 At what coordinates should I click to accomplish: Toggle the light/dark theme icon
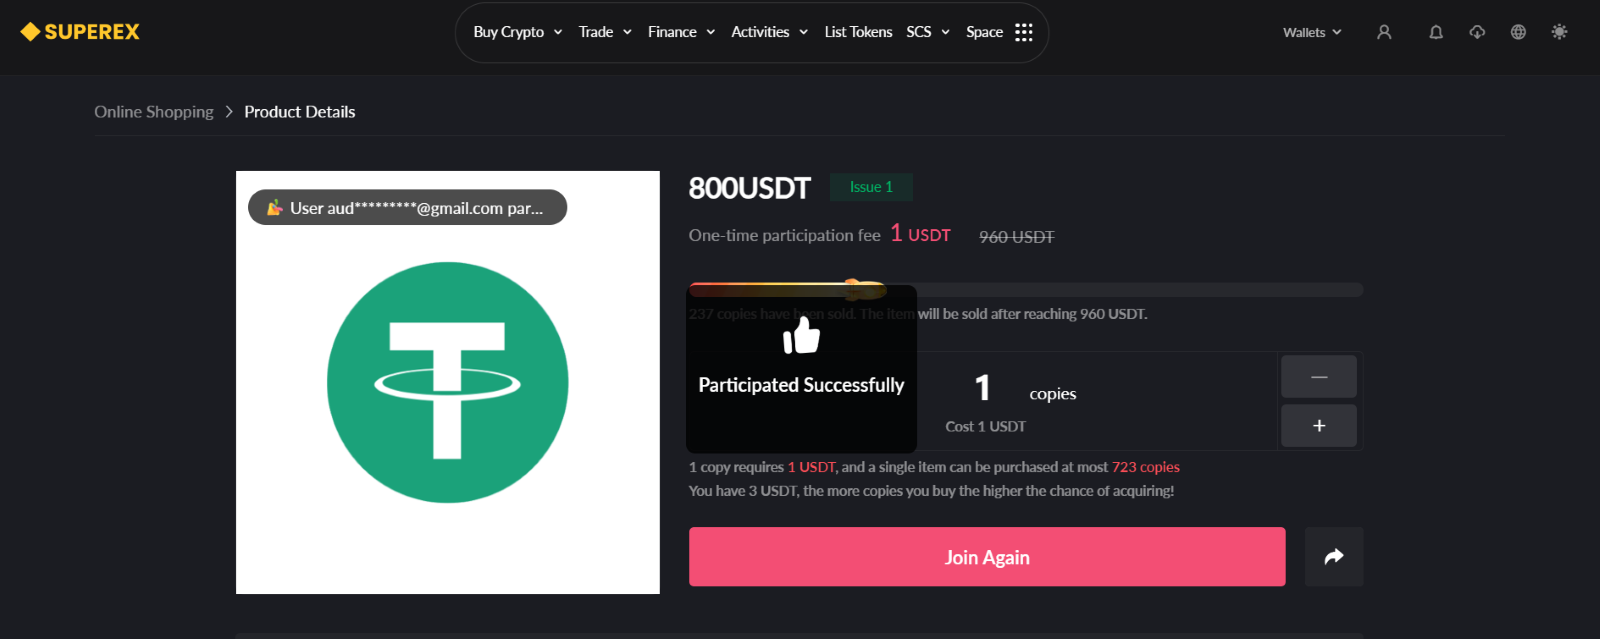[1559, 32]
